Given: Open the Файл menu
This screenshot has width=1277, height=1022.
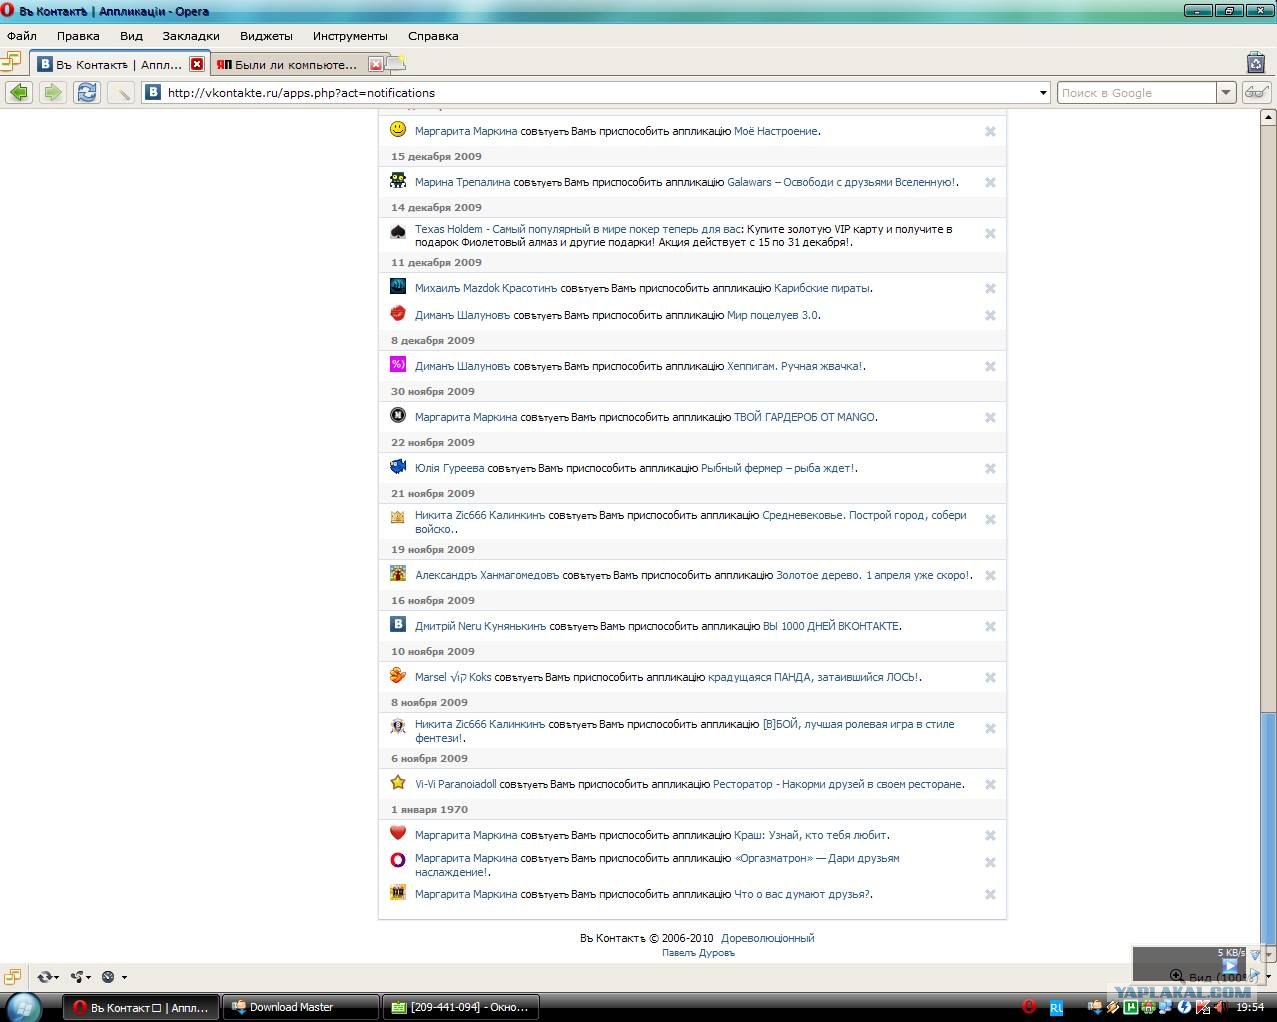Looking at the screenshot, I should pos(22,36).
